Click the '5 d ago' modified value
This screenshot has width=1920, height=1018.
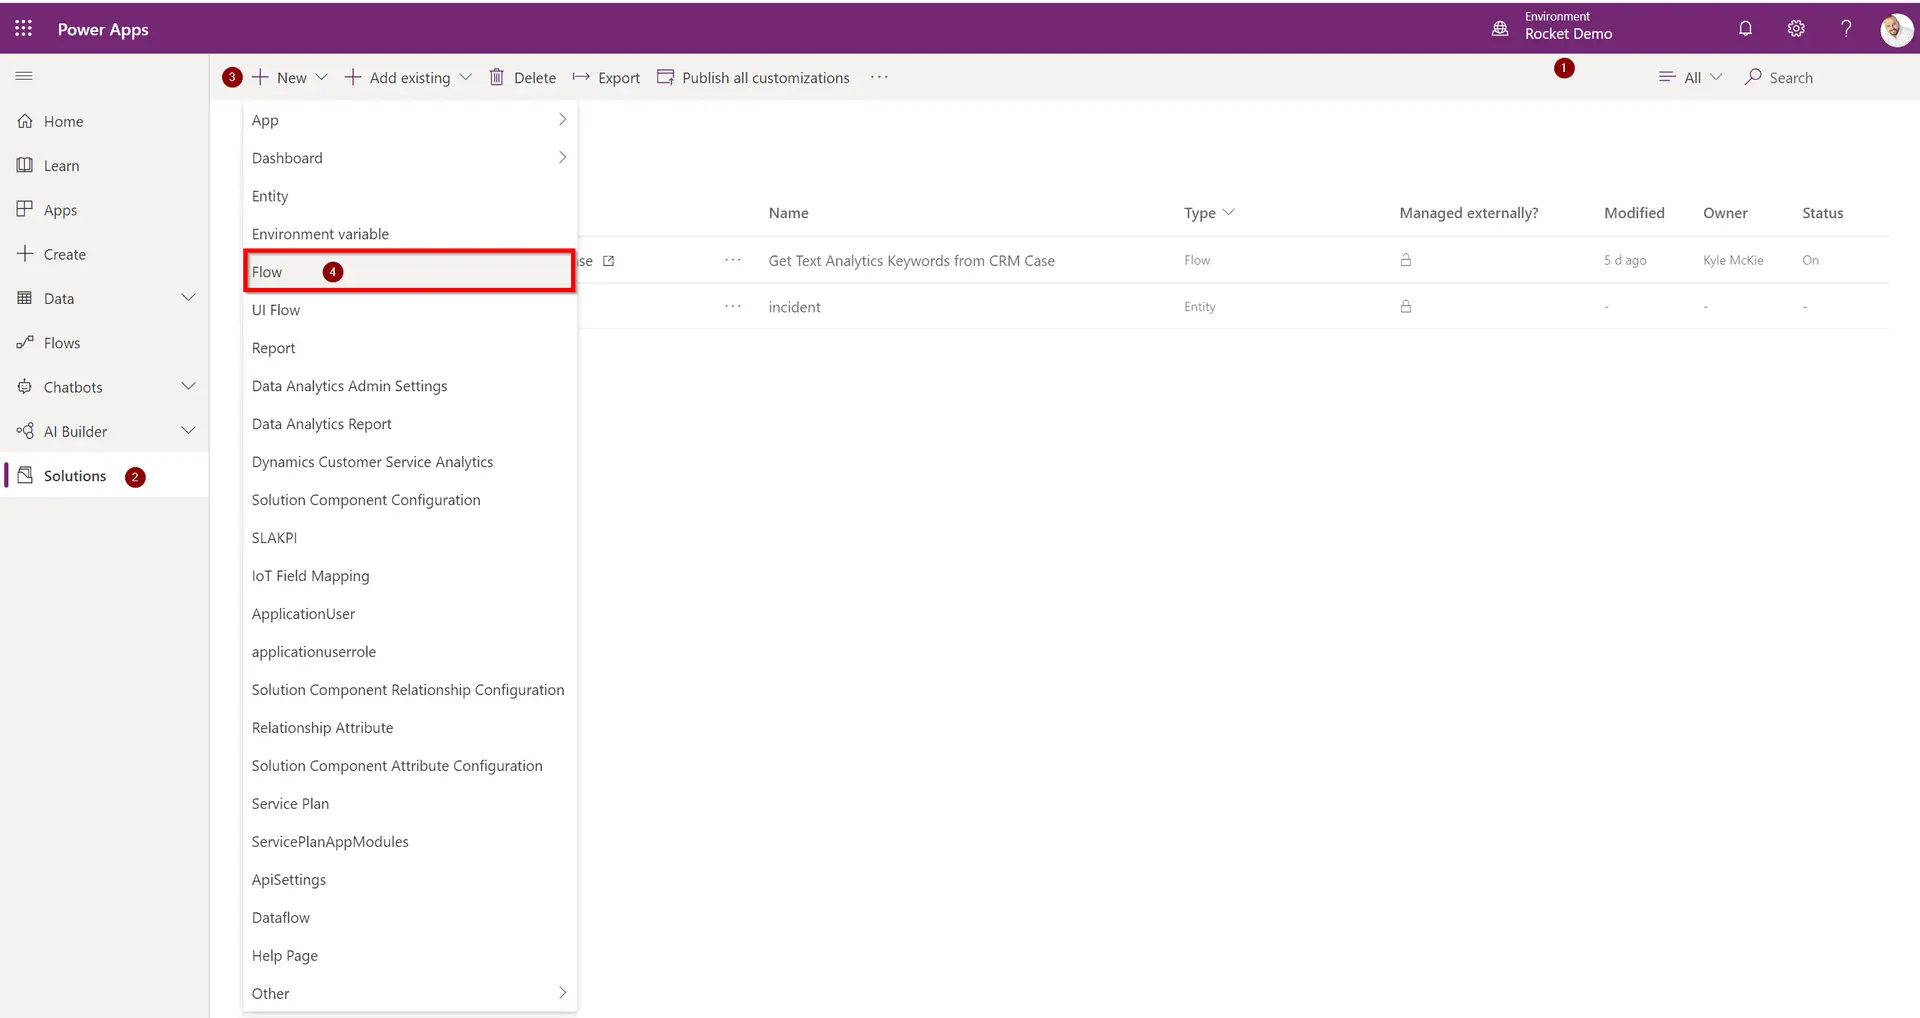(x=1625, y=260)
